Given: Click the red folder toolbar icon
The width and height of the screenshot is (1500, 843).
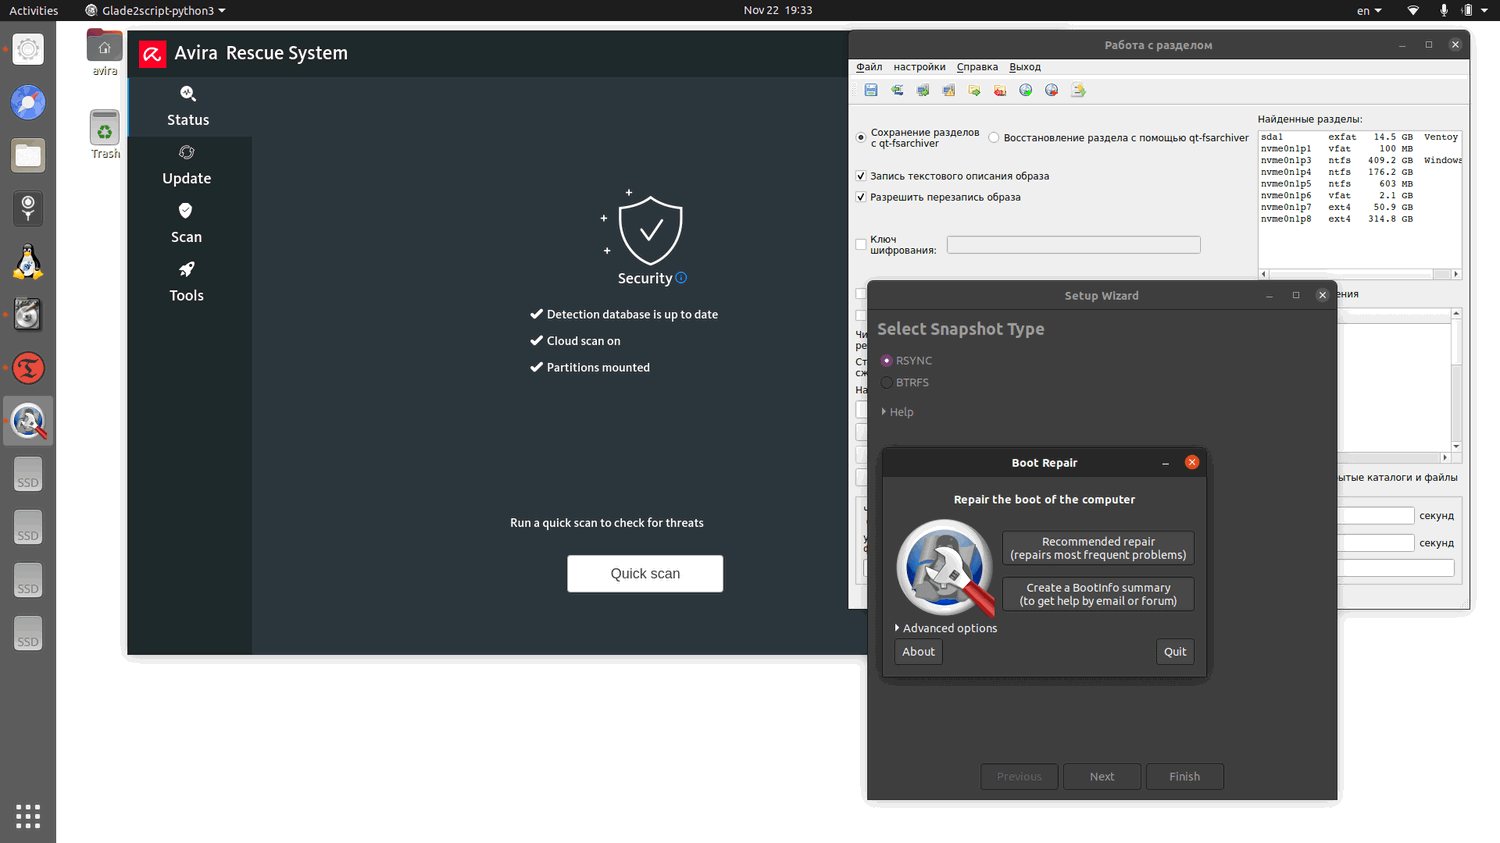Looking at the screenshot, I should pos(1000,90).
